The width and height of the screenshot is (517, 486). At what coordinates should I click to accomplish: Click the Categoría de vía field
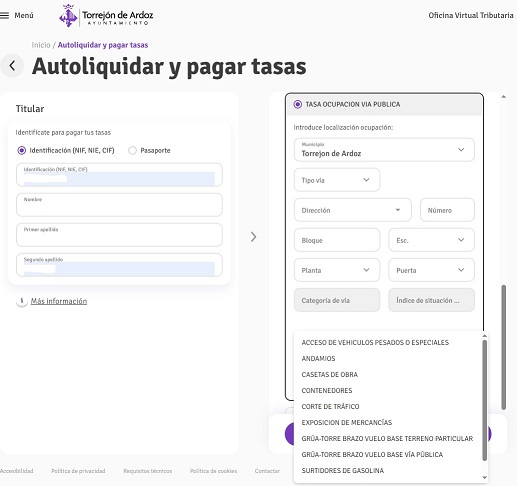[337, 300]
